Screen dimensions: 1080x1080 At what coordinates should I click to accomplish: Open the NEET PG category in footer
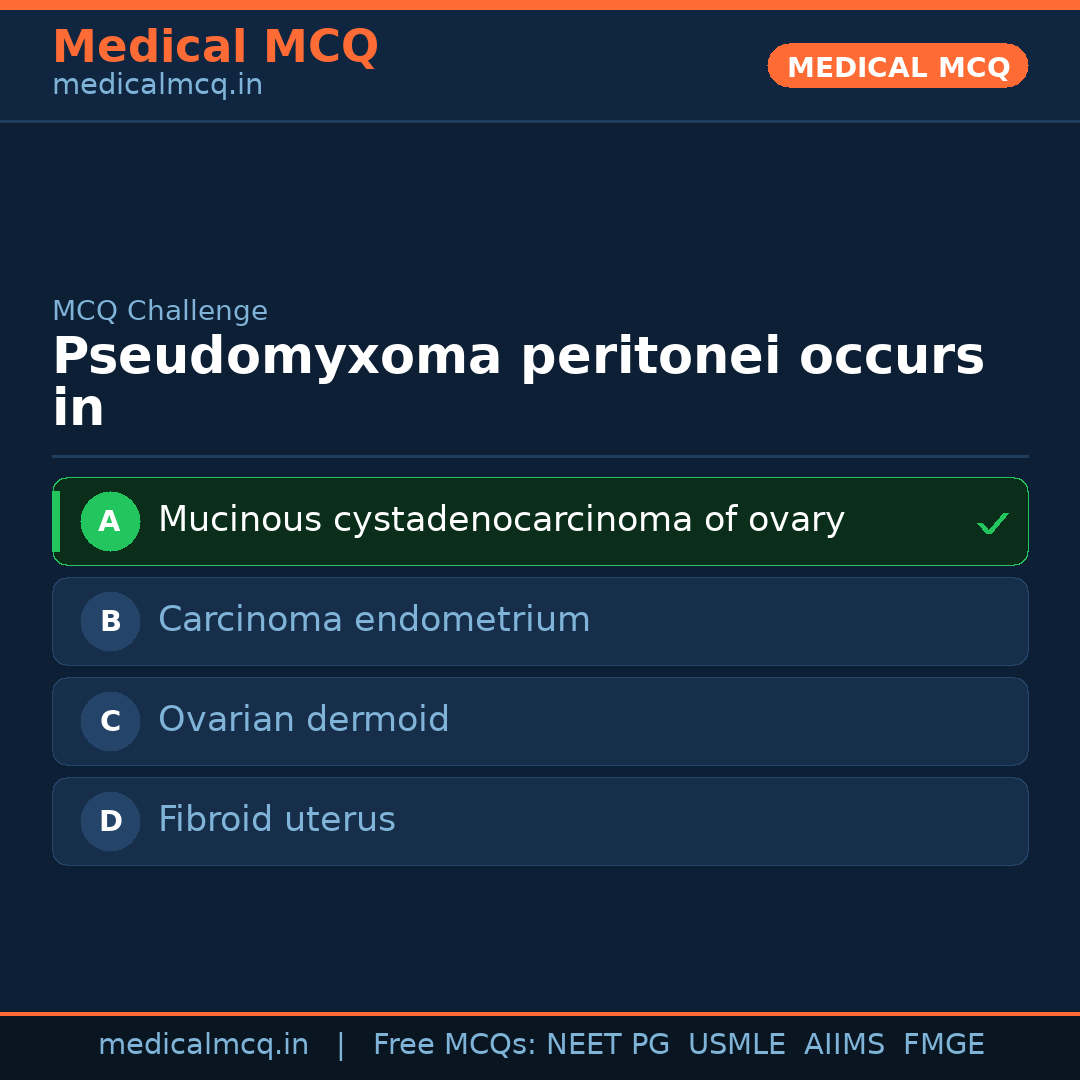tap(607, 1044)
